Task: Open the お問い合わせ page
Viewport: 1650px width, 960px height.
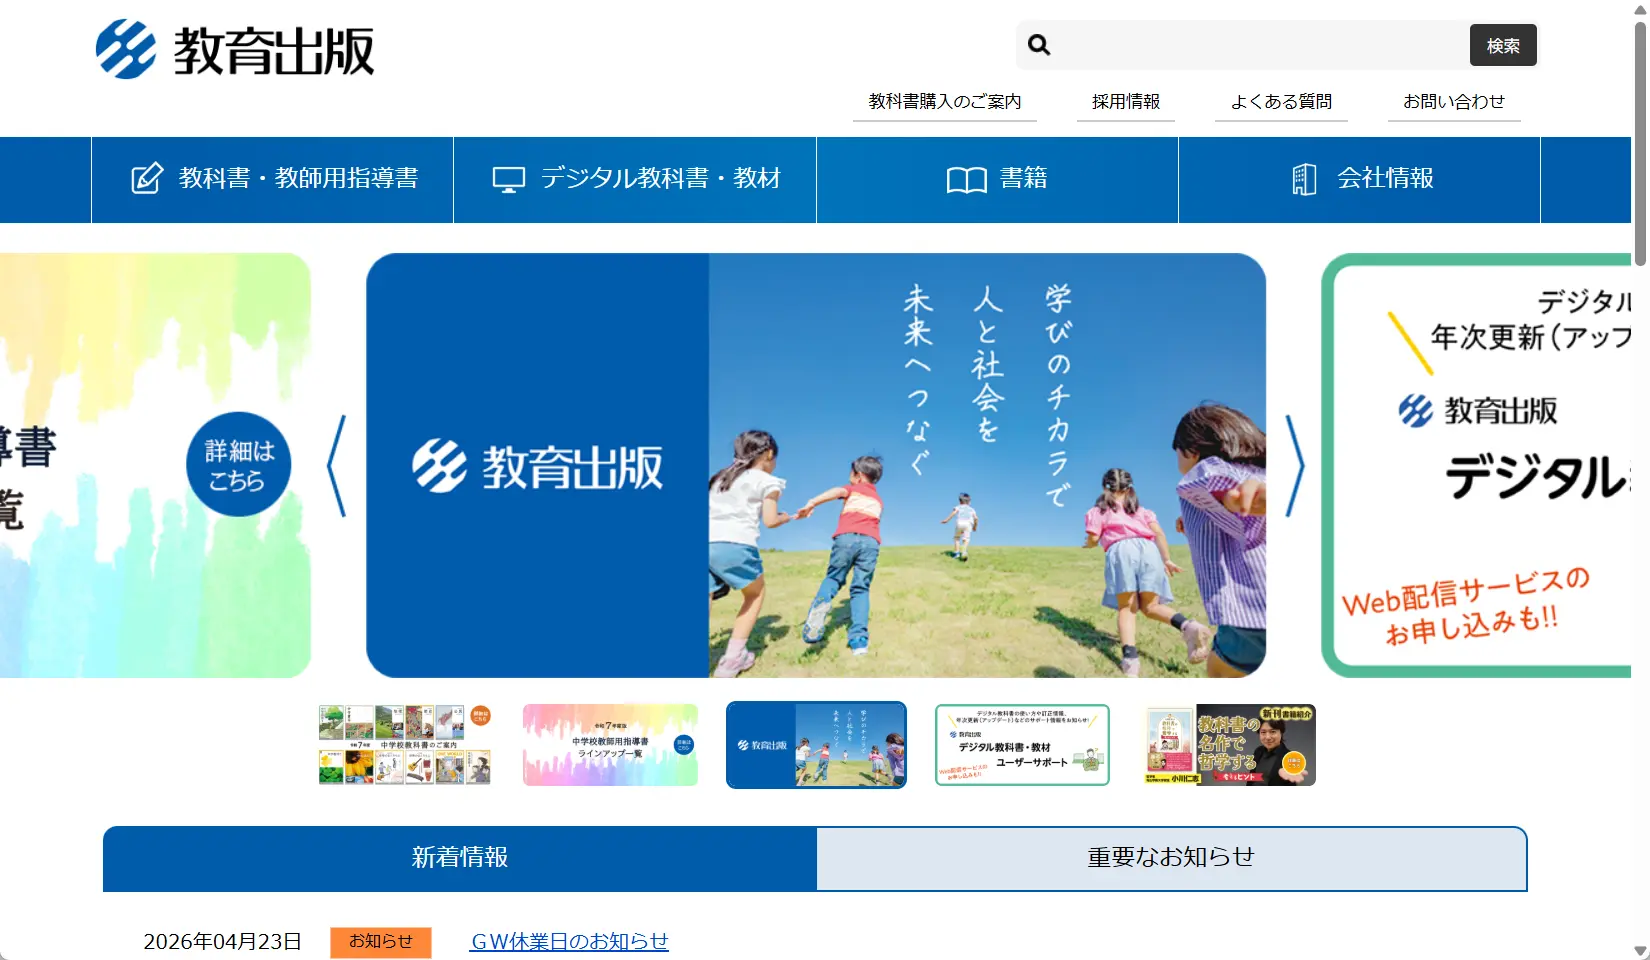Action: point(1454,100)
